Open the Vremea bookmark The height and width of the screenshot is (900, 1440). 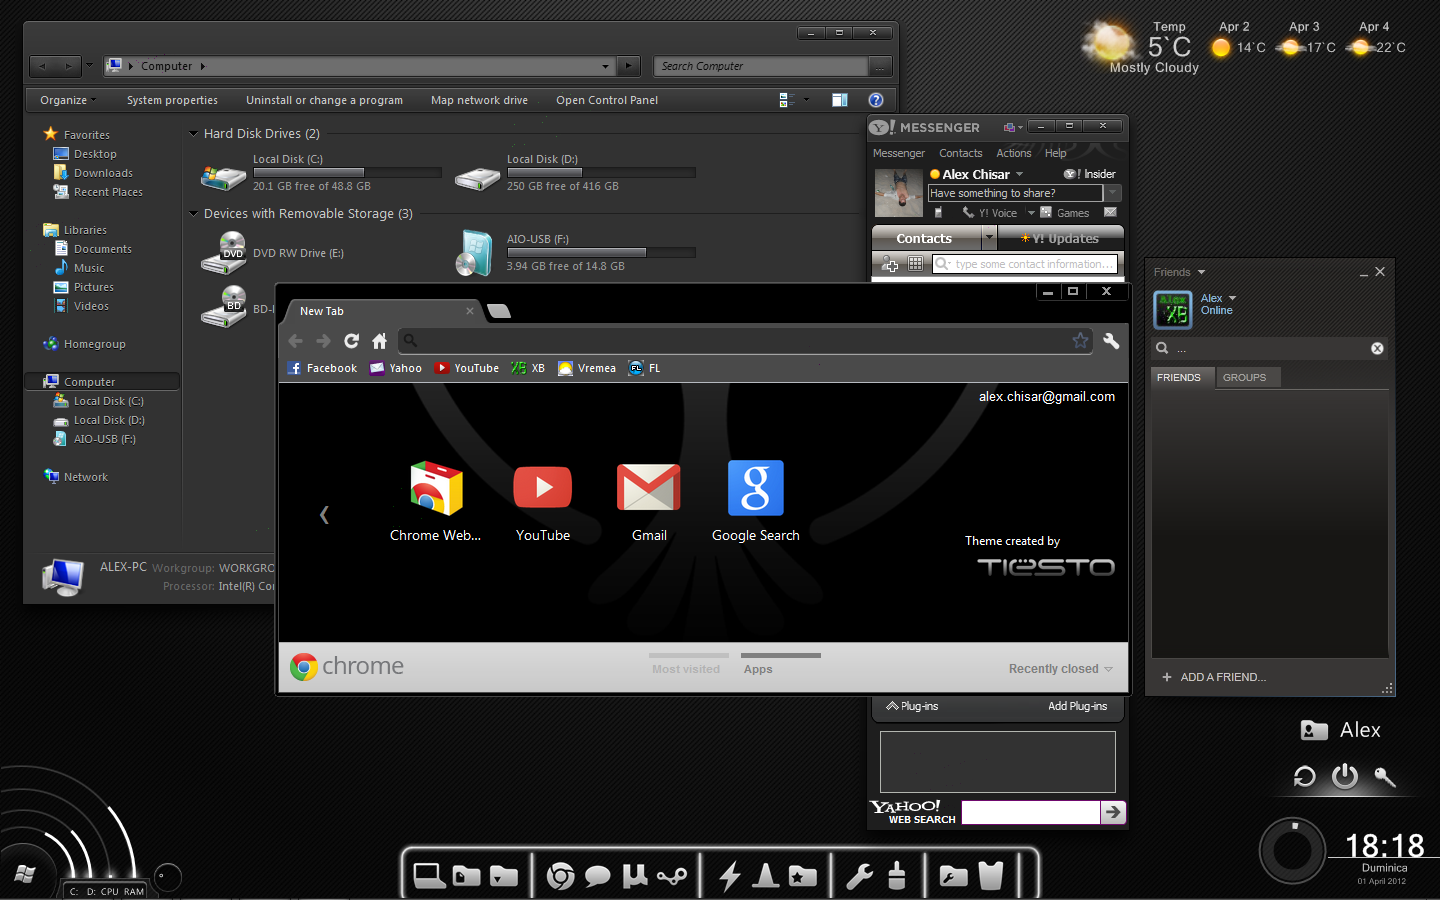pyautogui.click(x=587, y=368)
